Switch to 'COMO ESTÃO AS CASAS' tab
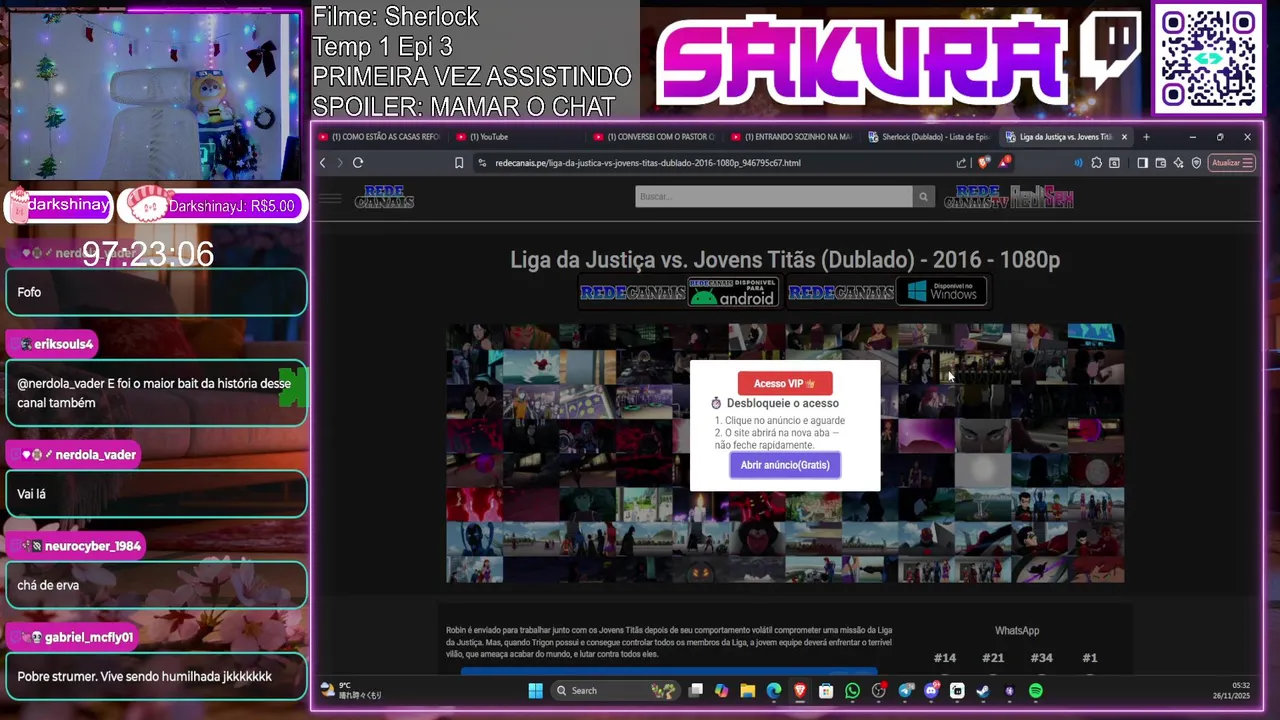 (379, 137)
